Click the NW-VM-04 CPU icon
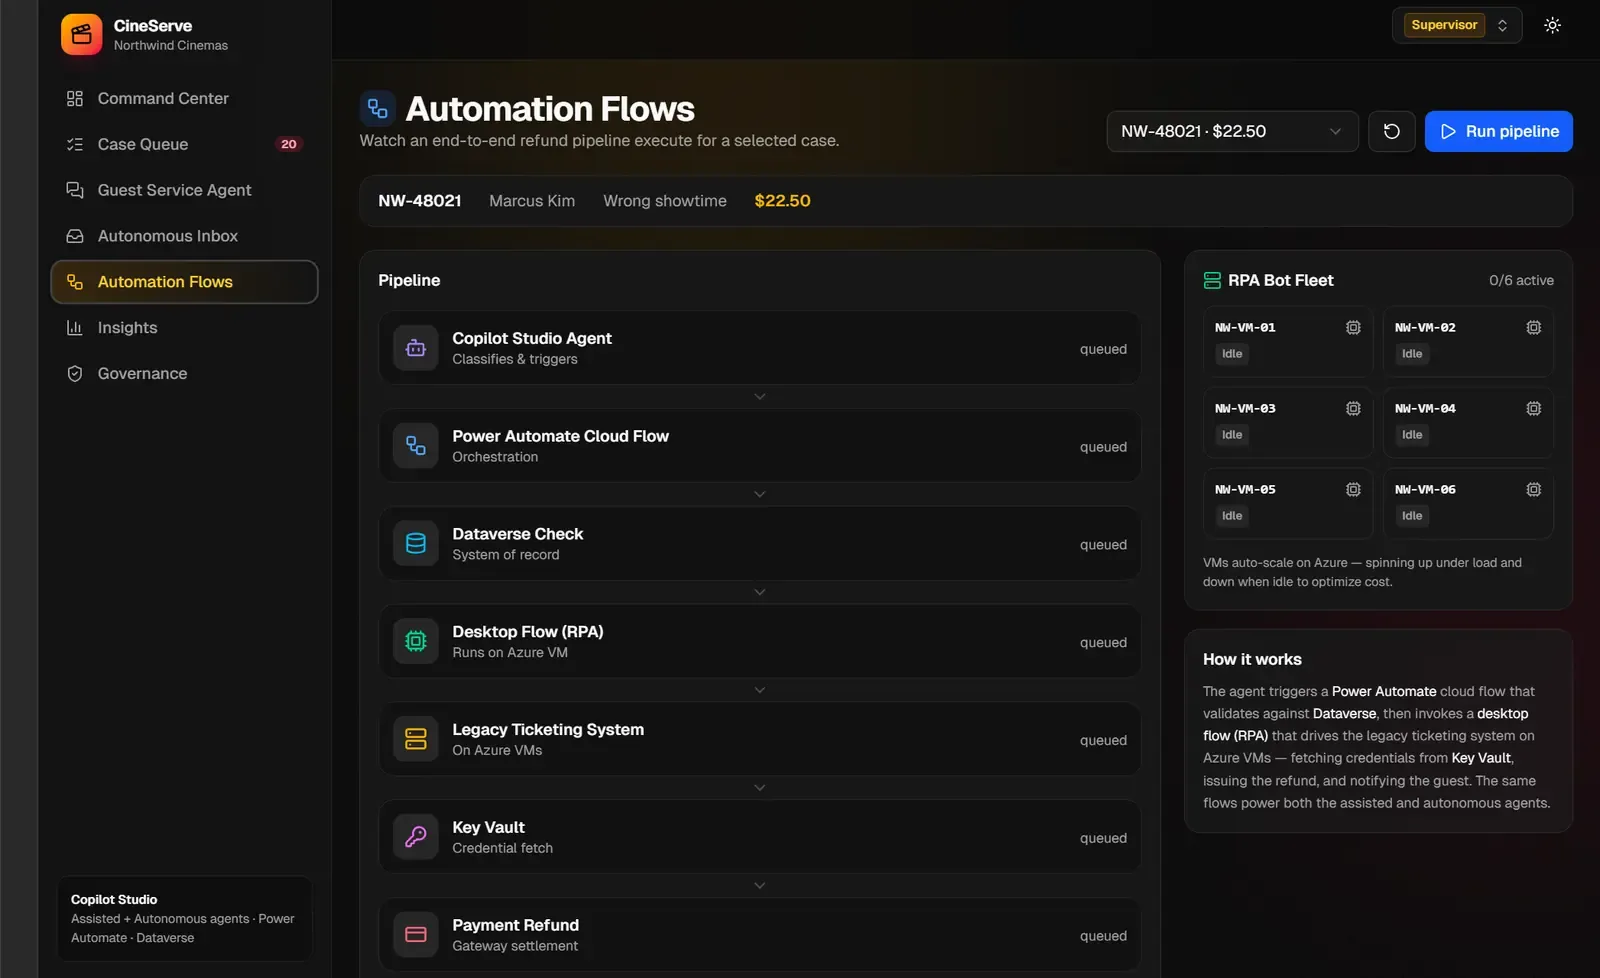Image resolution: width=1600 pixels, height=978 pixels. click(x=1533, y=409)
